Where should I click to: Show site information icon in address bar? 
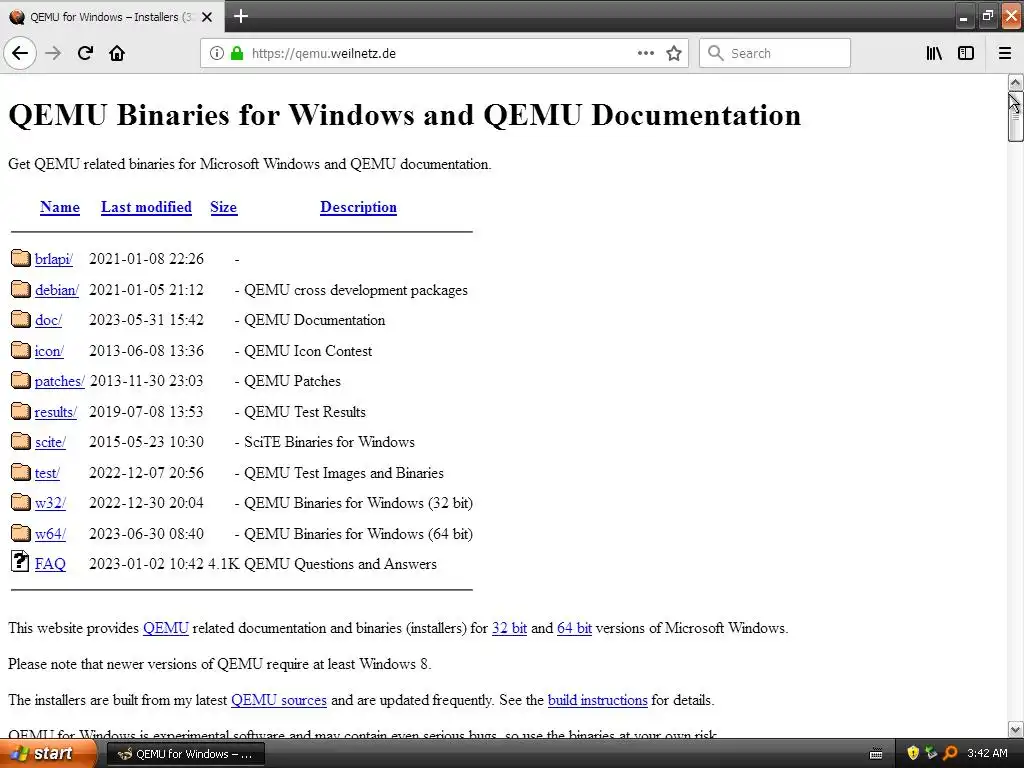pos(216,54)
